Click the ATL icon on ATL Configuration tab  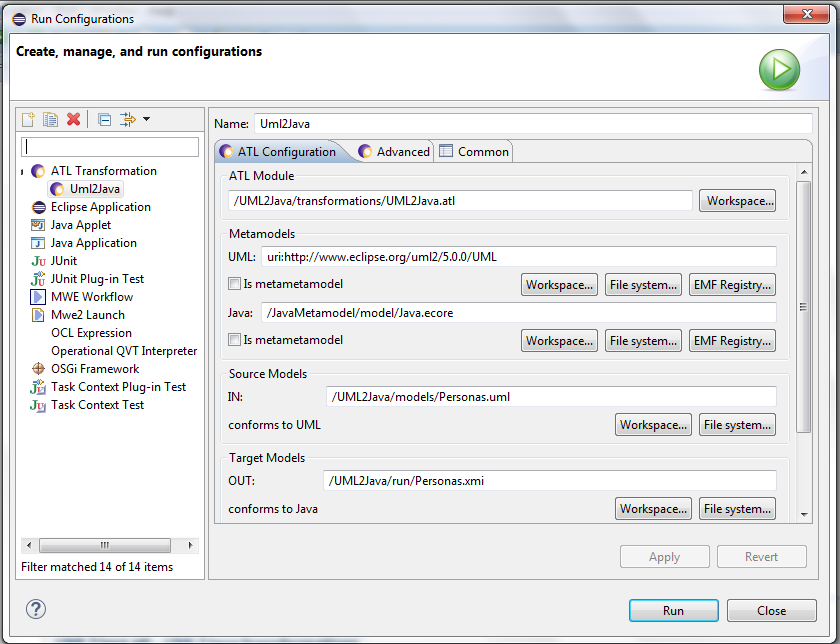tap(226, 152)
